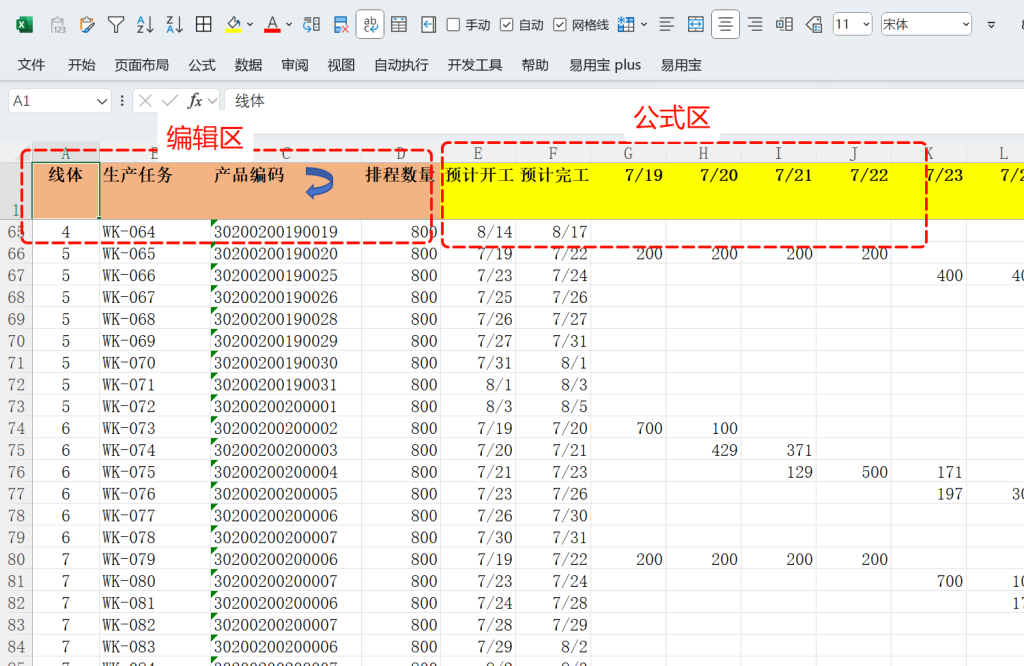Open the 审阅 ribbon tab
Viewport: 1024px width, 666px height.
coord(295,65)
